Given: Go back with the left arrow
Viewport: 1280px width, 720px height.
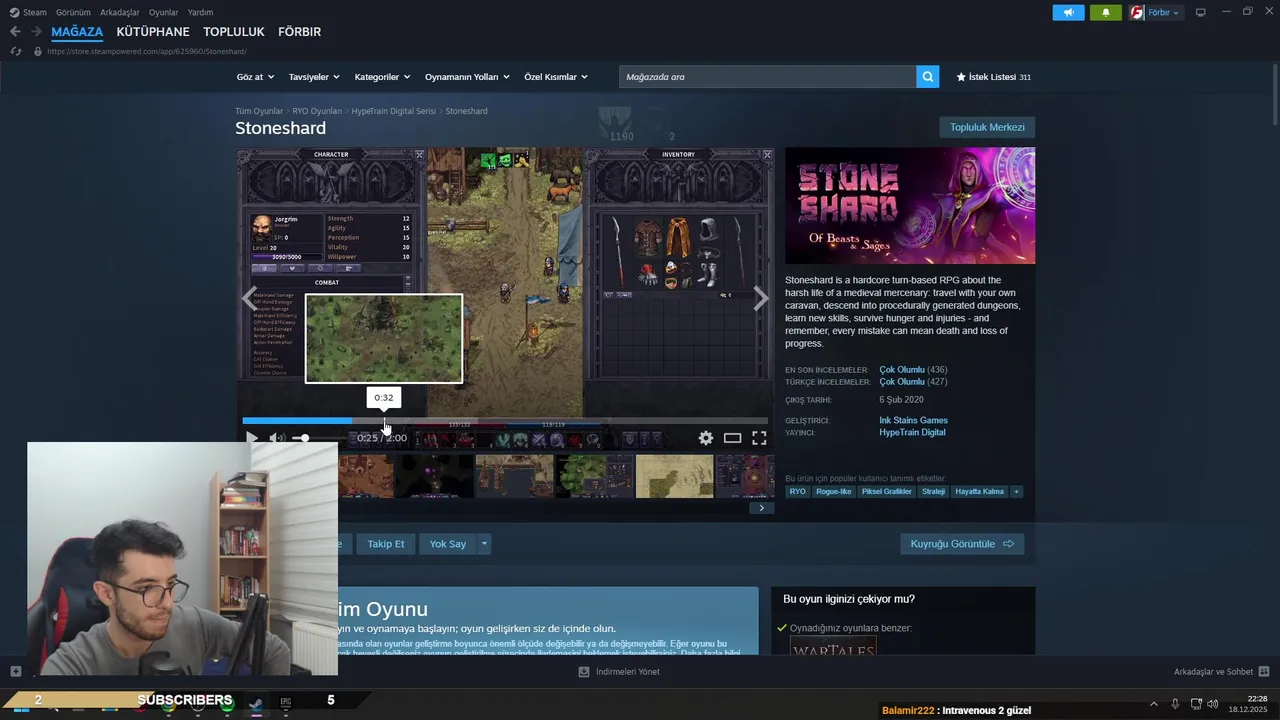Looking at the screenshot, I should [15, 32].
